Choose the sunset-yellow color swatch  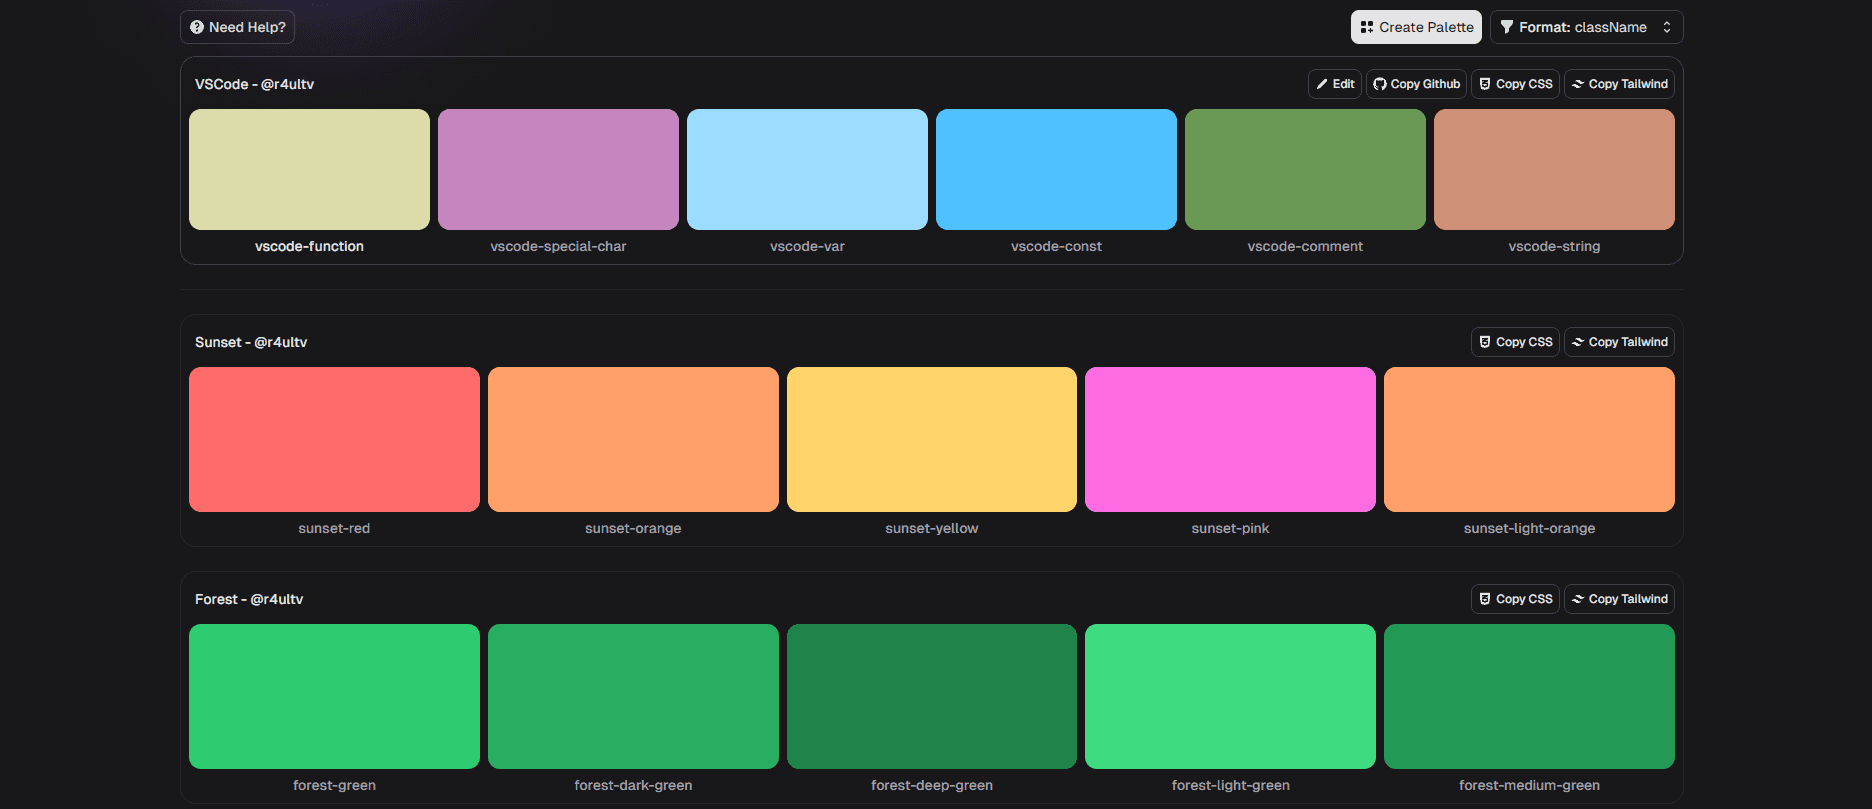point(931,439)
